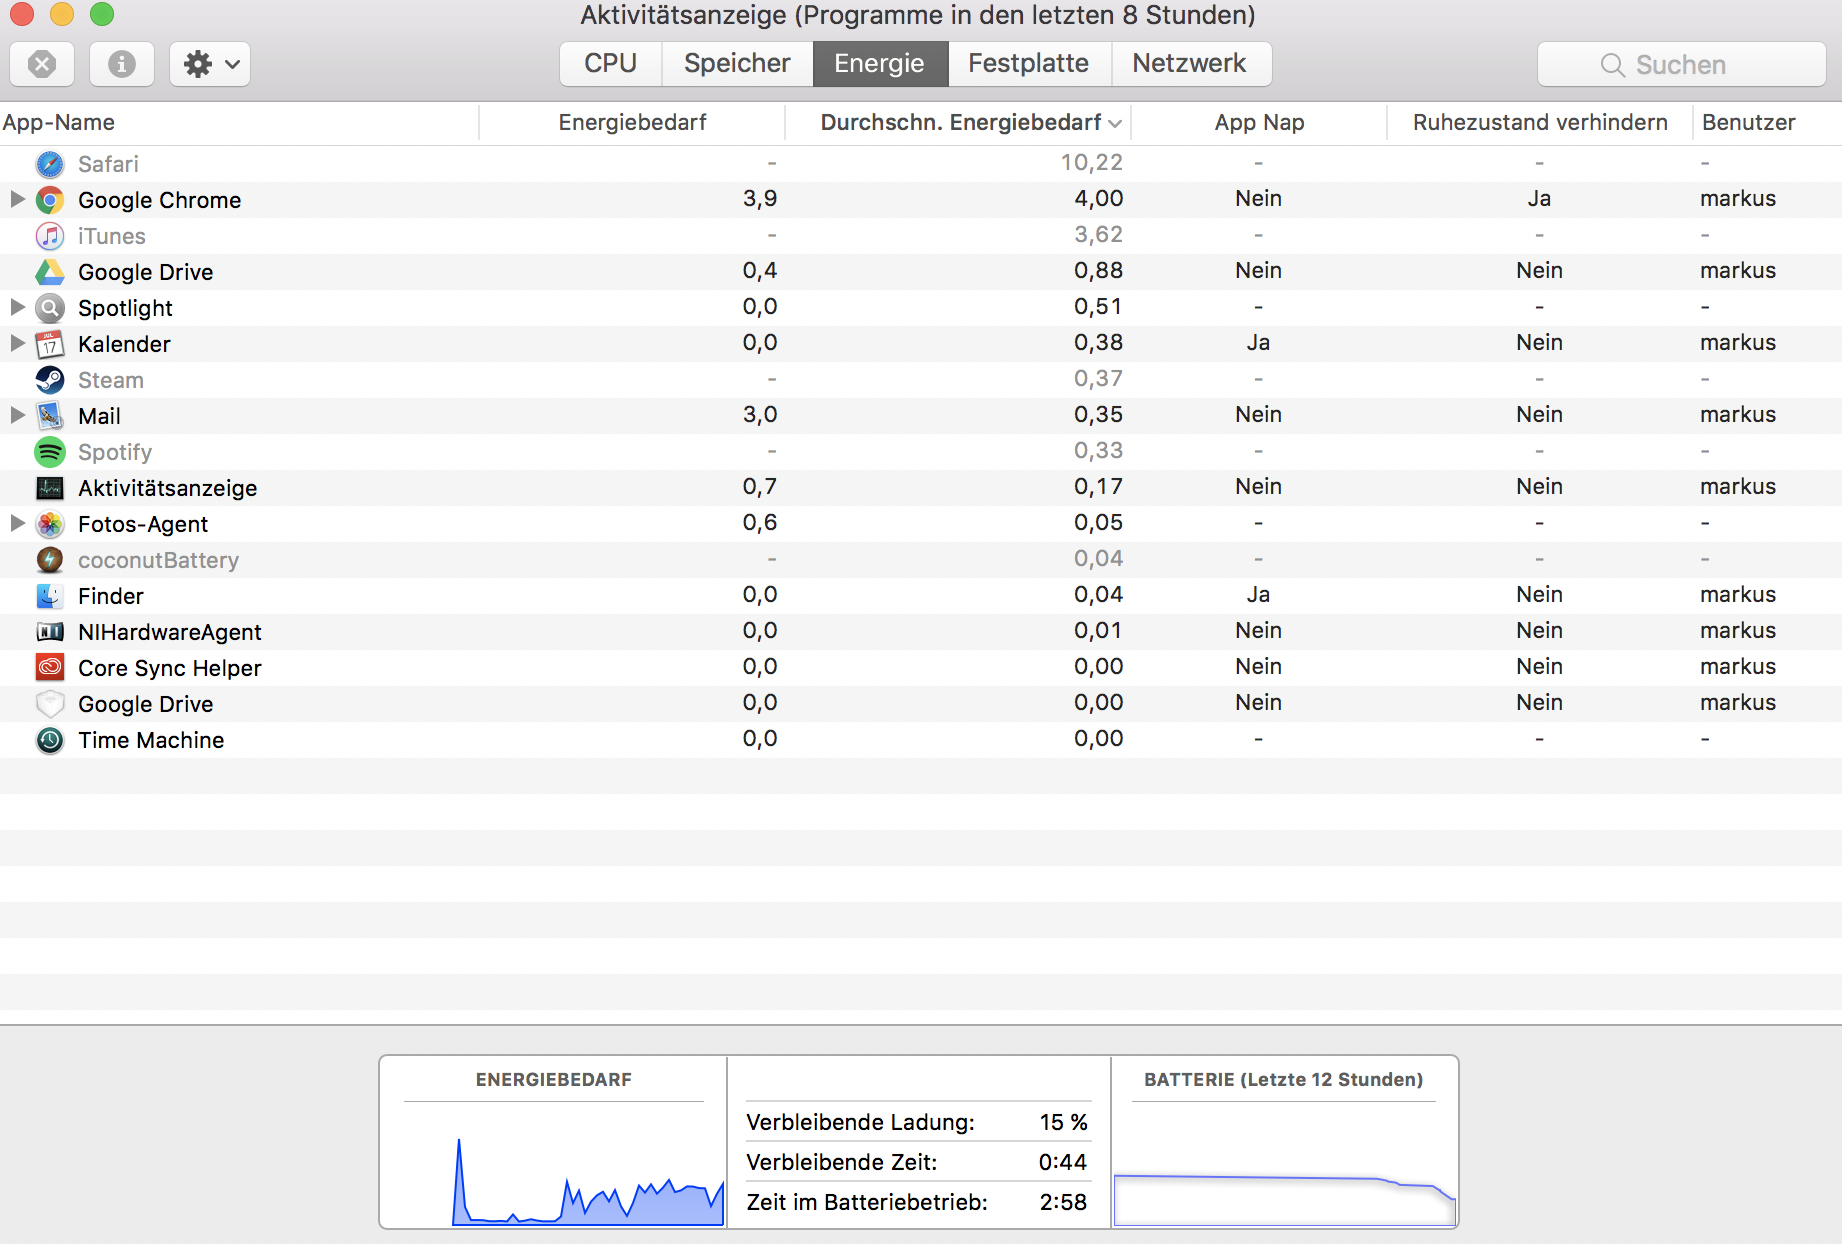
Task: Click Verbleibende Ladung value 15 %
Action: click(x=1063, y=1122)
